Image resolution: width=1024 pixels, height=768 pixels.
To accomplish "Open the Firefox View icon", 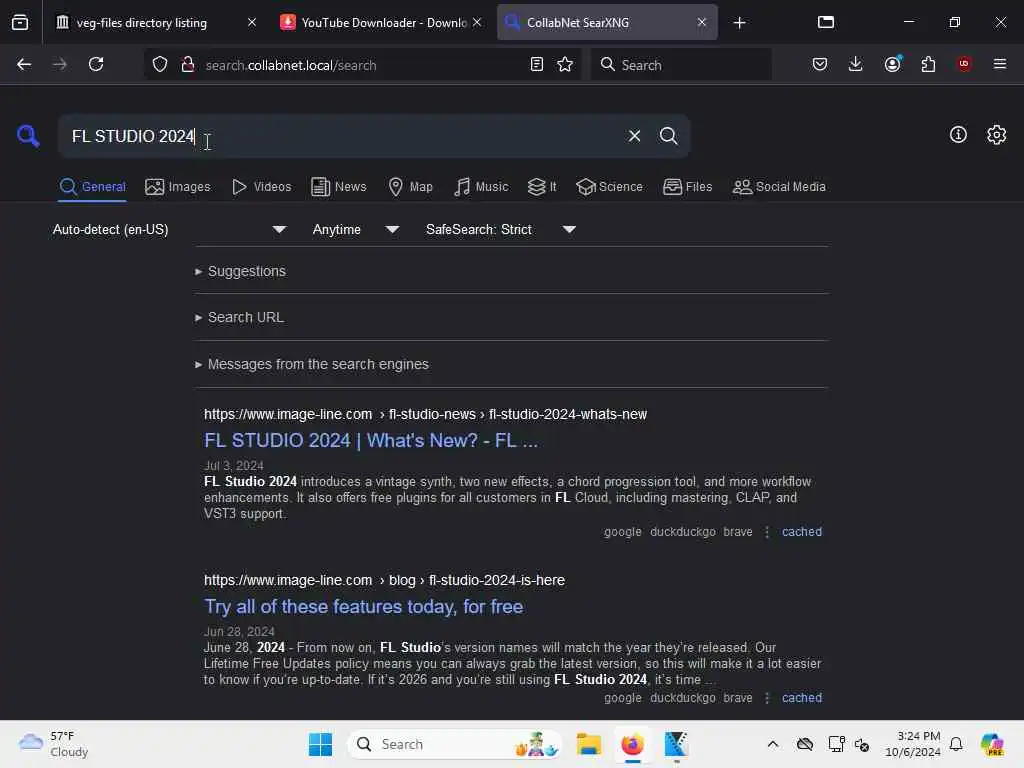I will pos(20,23).
